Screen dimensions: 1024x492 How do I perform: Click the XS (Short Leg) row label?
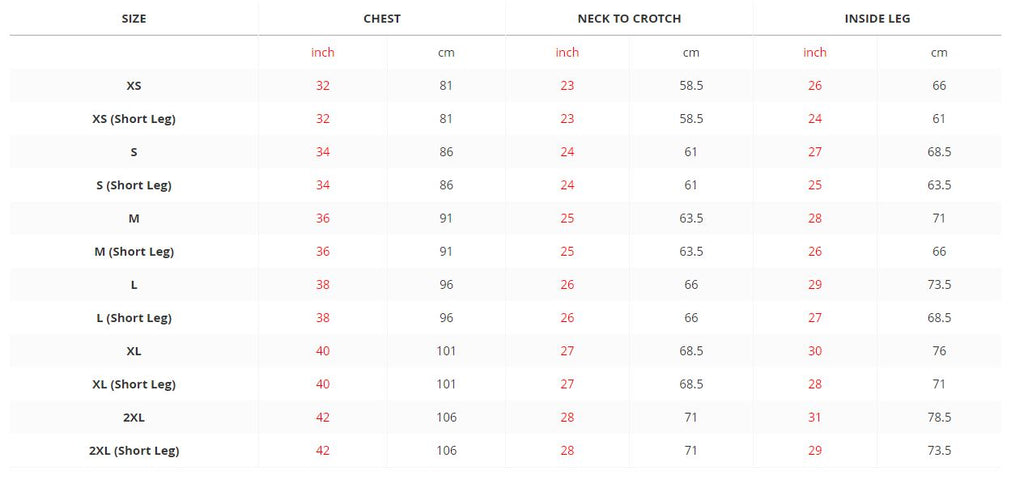pos(134,119)
